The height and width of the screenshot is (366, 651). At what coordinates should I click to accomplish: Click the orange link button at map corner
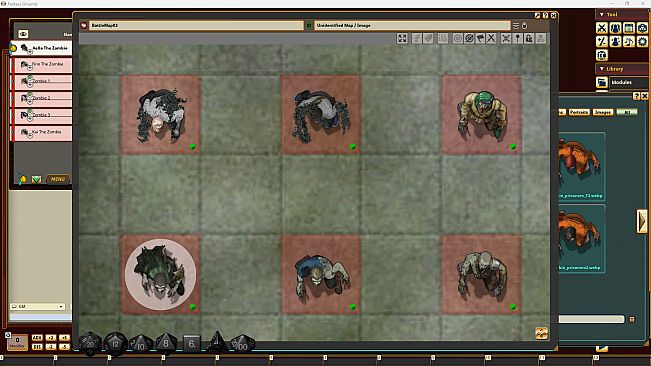tap(541, 333)
